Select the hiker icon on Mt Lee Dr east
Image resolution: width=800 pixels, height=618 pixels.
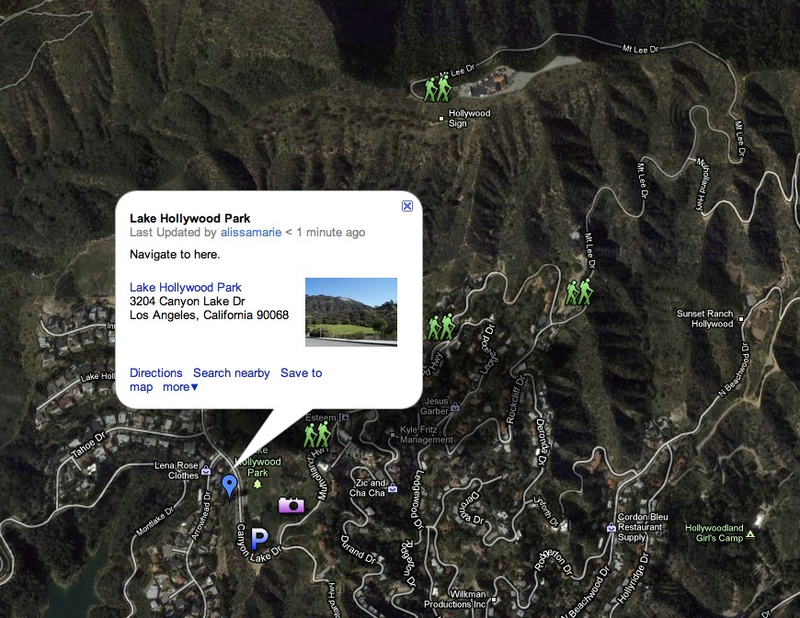point(579,292)
